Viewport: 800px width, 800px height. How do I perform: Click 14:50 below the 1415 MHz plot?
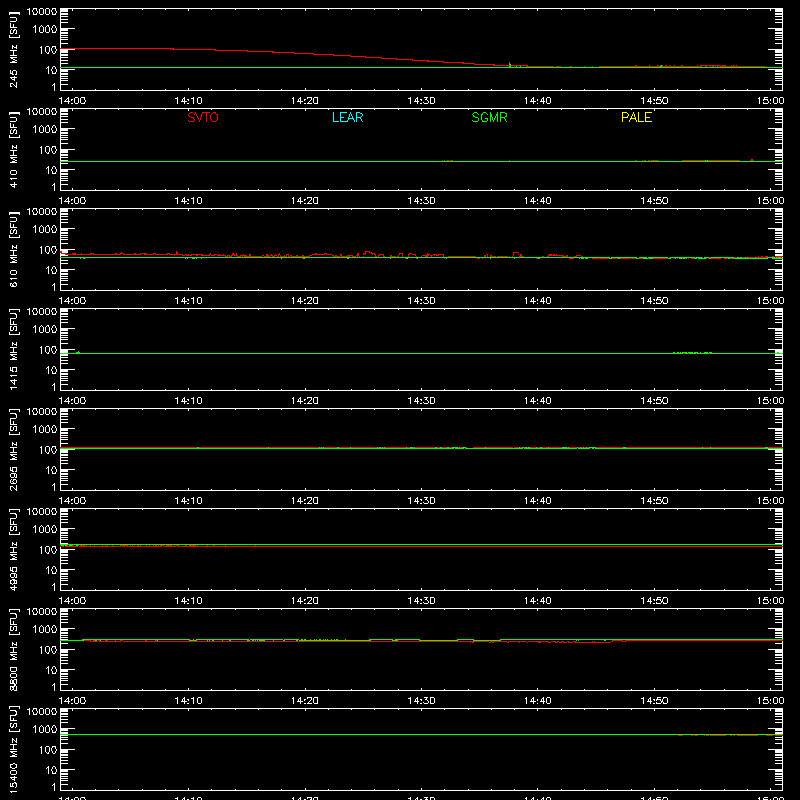pos(654,401)
